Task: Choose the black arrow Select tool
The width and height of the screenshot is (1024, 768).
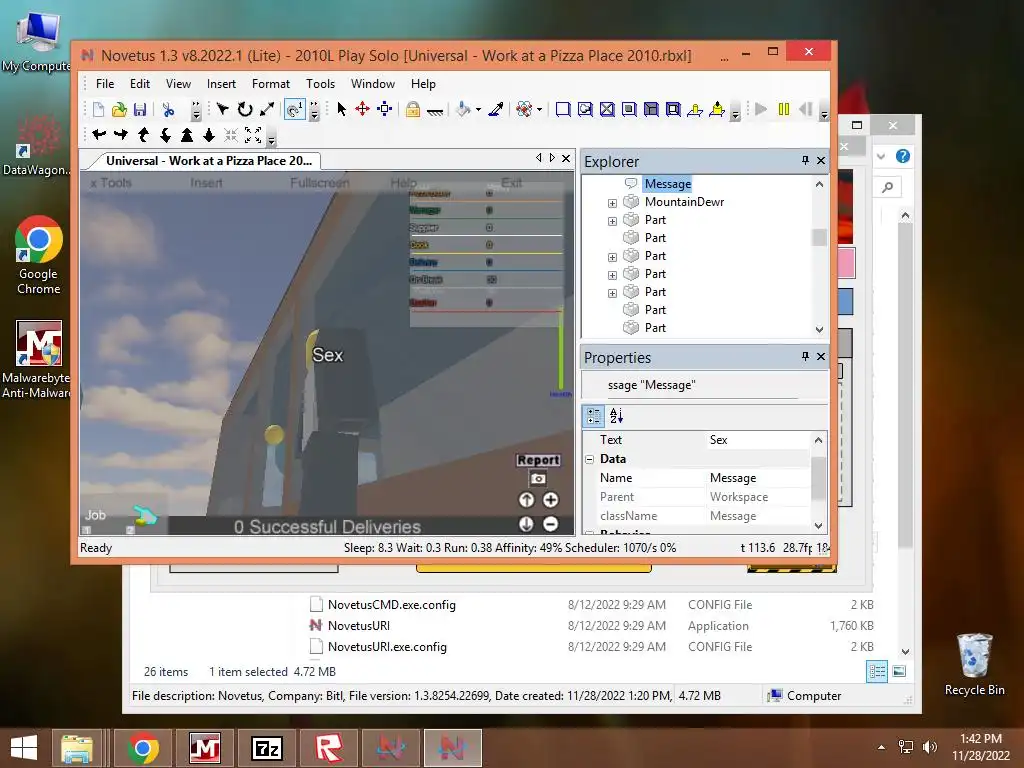Action: (x=342, y=109)
